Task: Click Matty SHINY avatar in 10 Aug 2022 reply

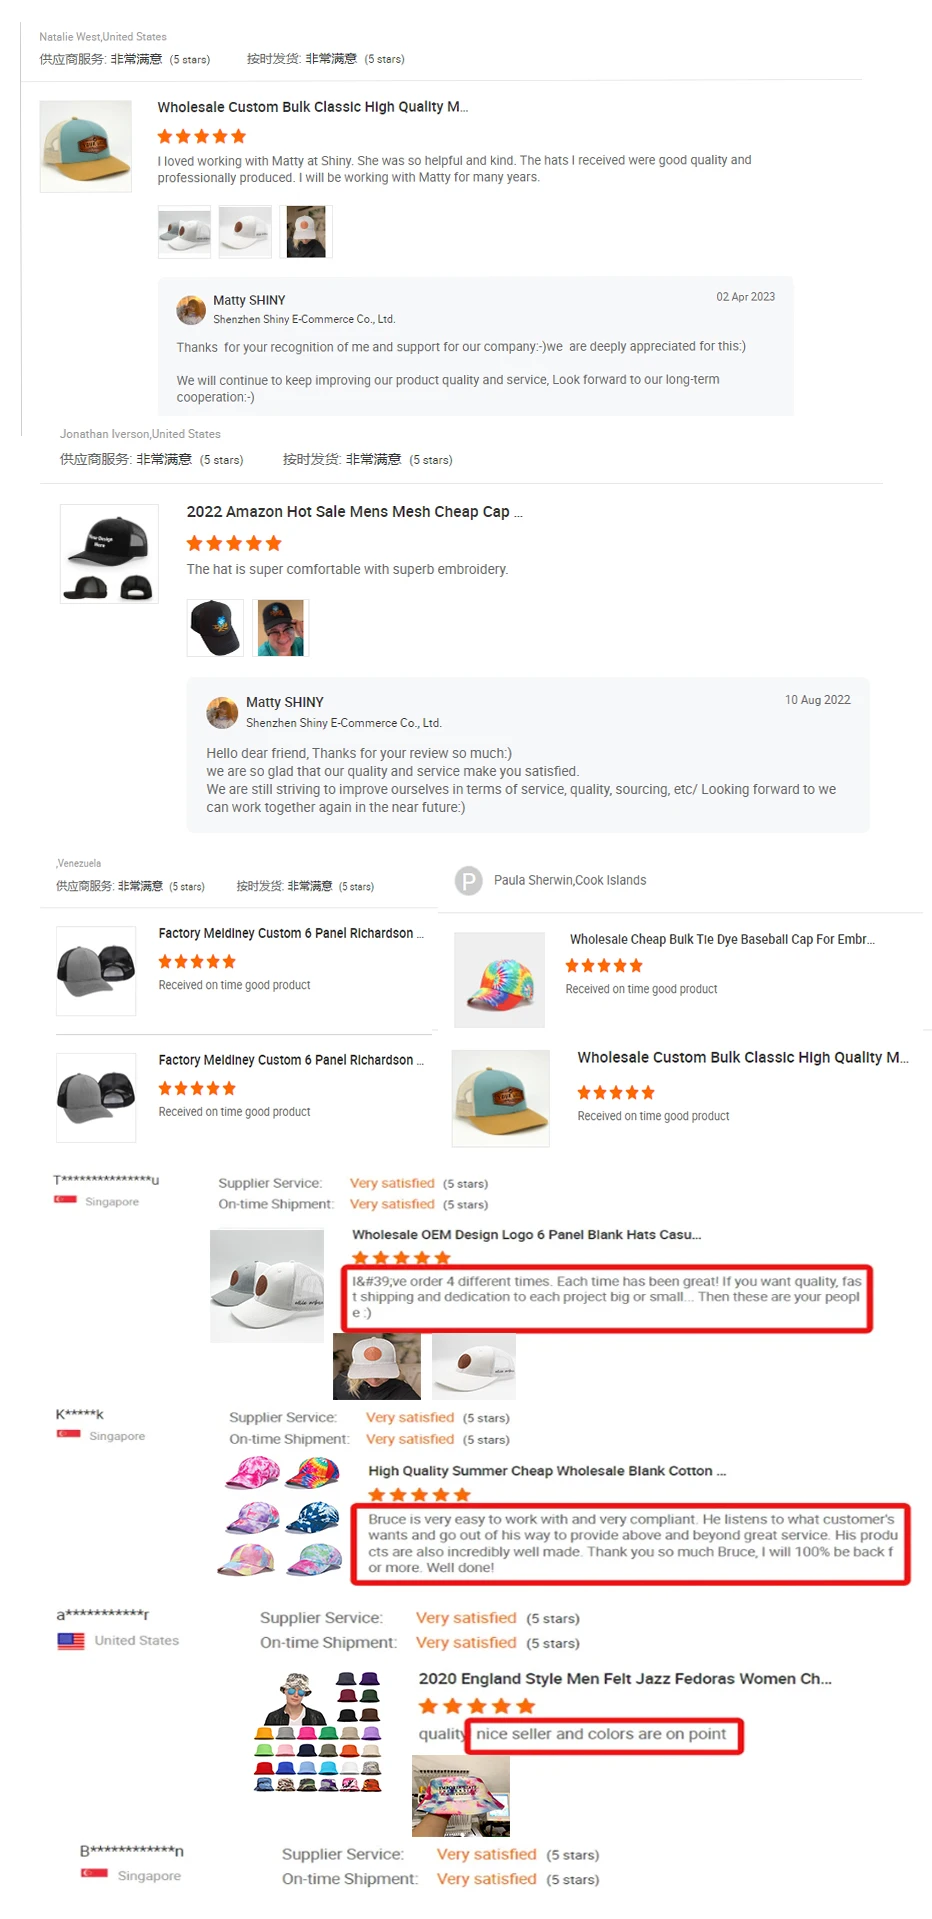Action: point(222,713)
